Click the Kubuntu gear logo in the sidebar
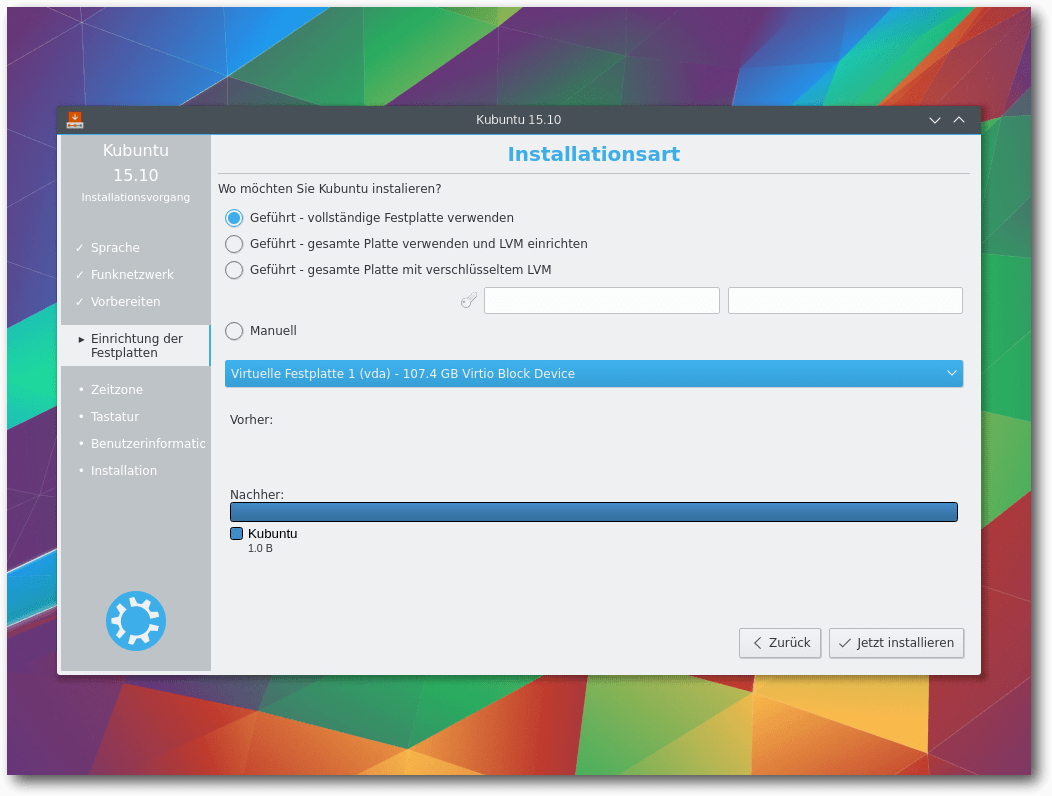The width and height of the screenshot is (1052, 796). pyautogui.click(x=136, y=621)
